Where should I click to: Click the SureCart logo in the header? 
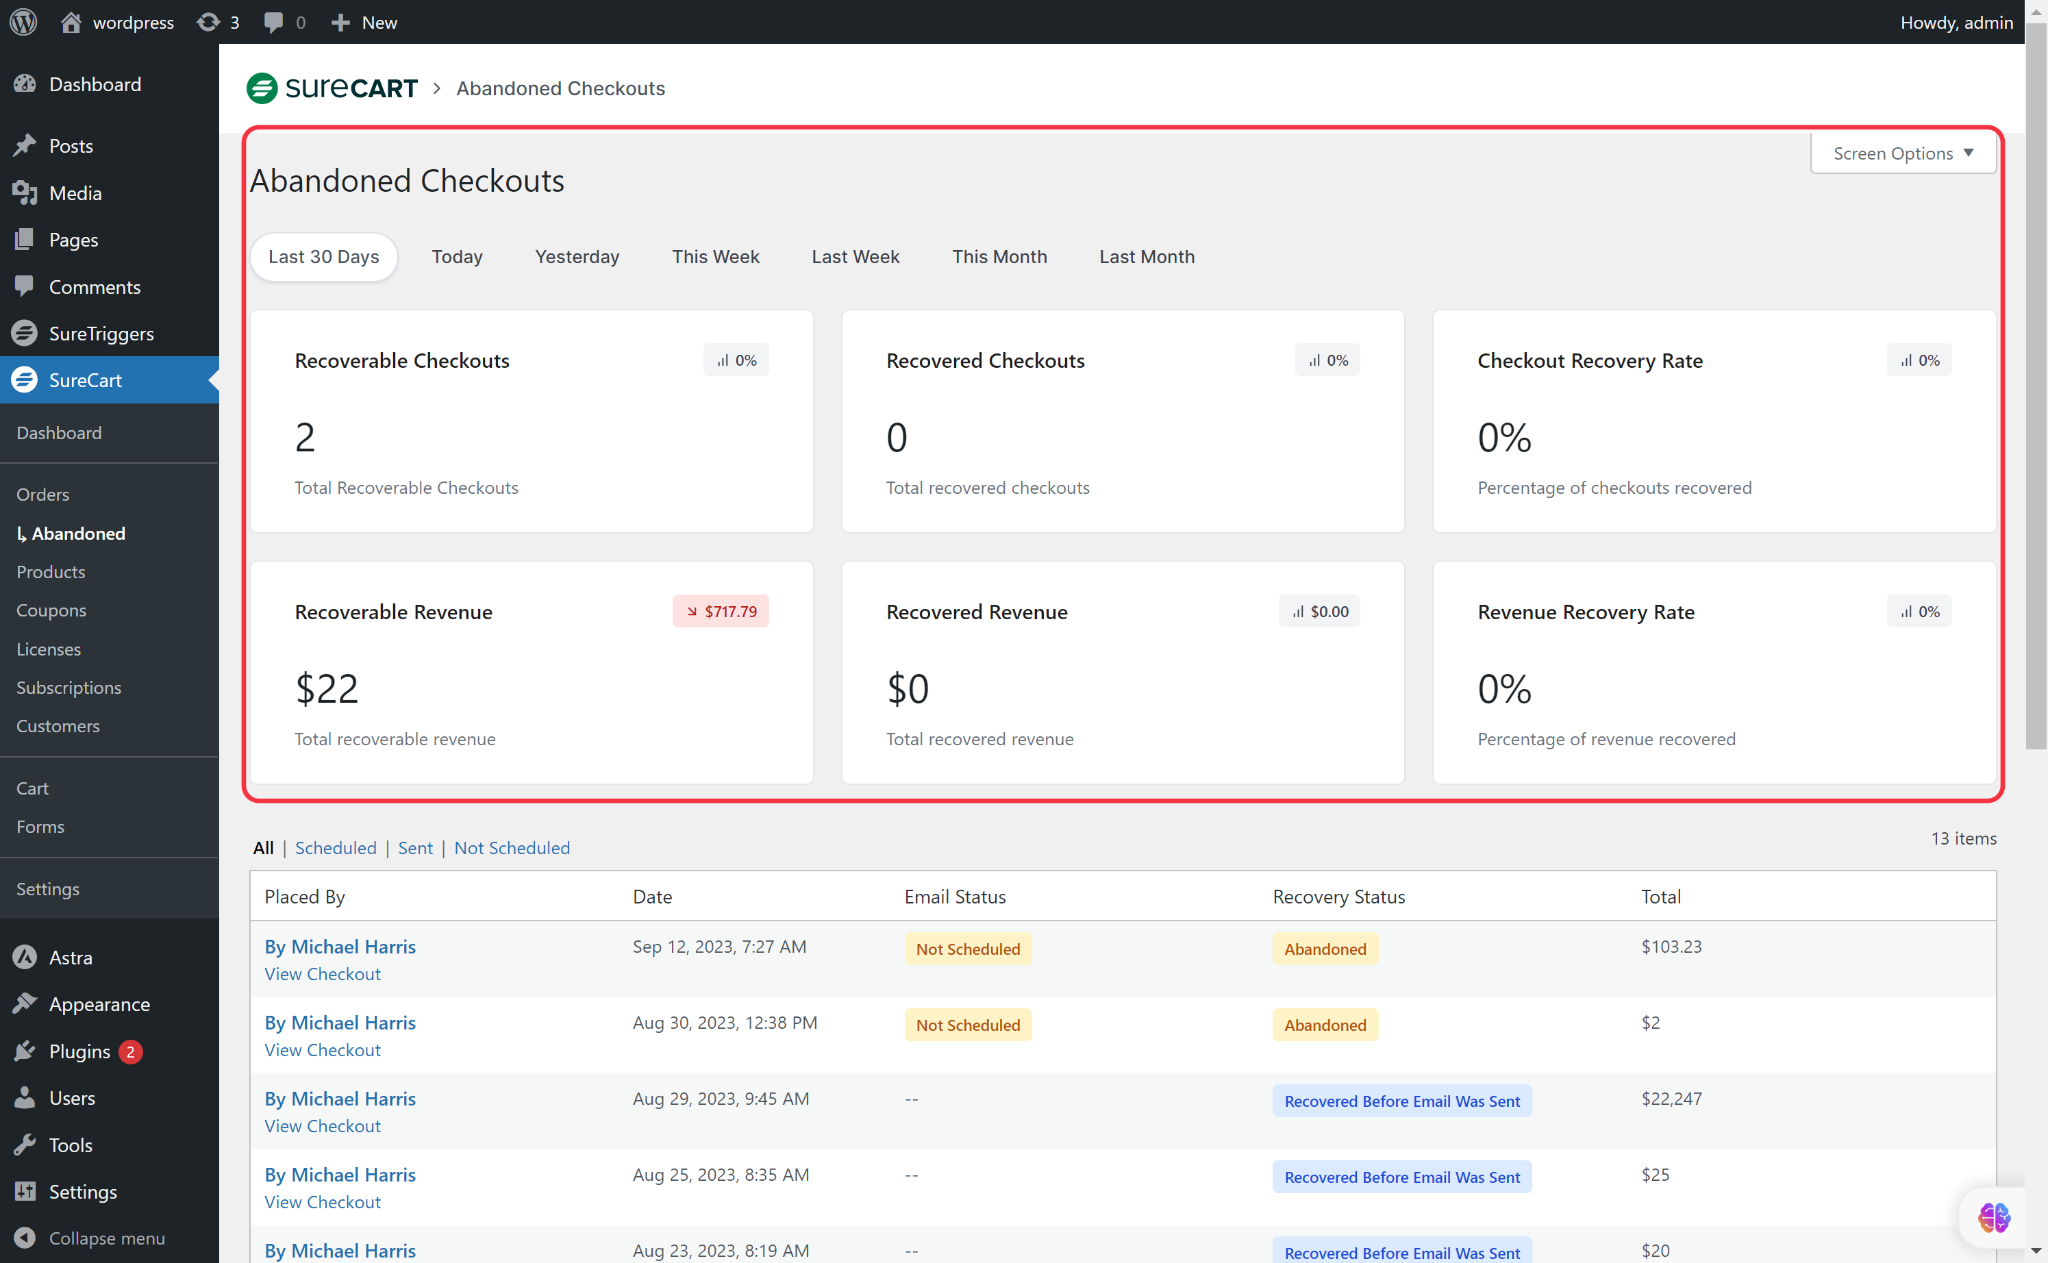click(333, 88)
